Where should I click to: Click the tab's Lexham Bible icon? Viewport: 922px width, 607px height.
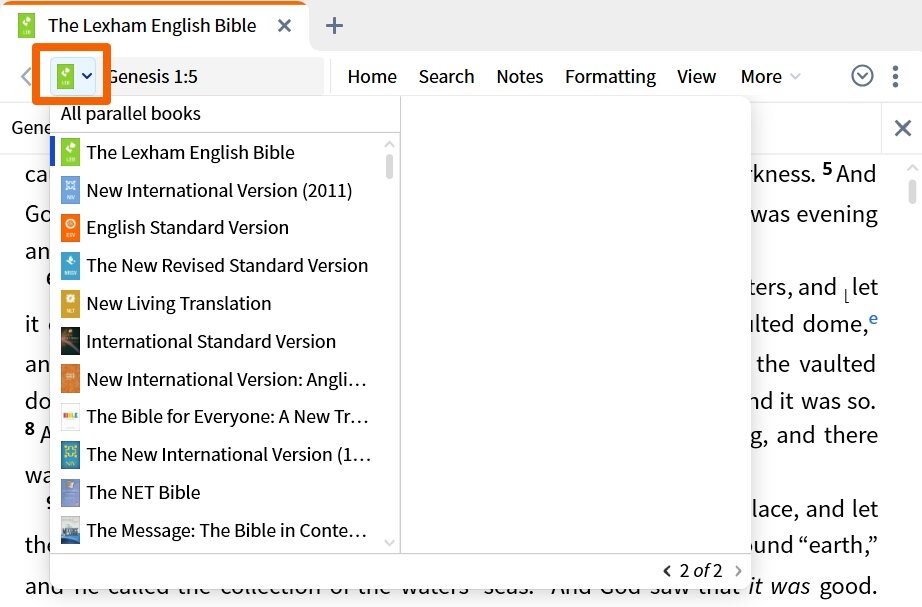tap(26, 26)
